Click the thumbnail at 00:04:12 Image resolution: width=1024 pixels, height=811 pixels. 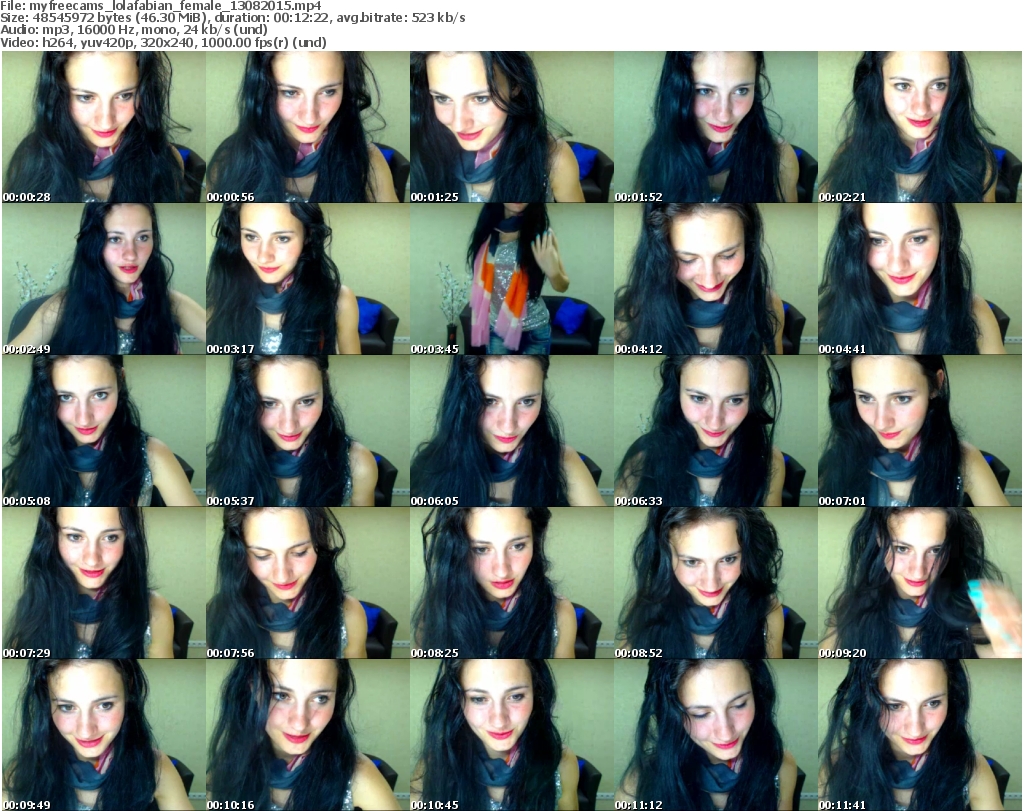tap(716, 279)
